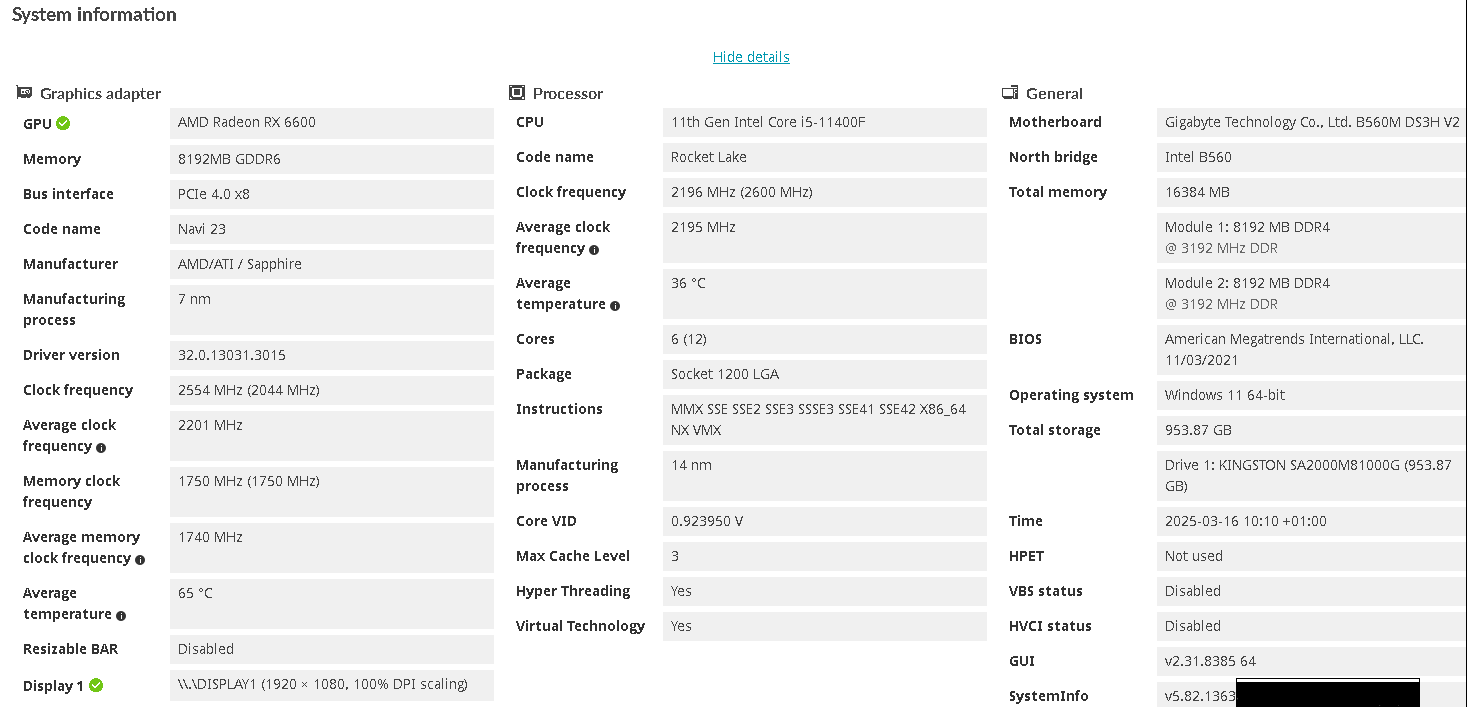The width and height of the screenshot is (1467, 707).
Task: Click info icon for GPU average temperature
Action: (x=121, y=615)
